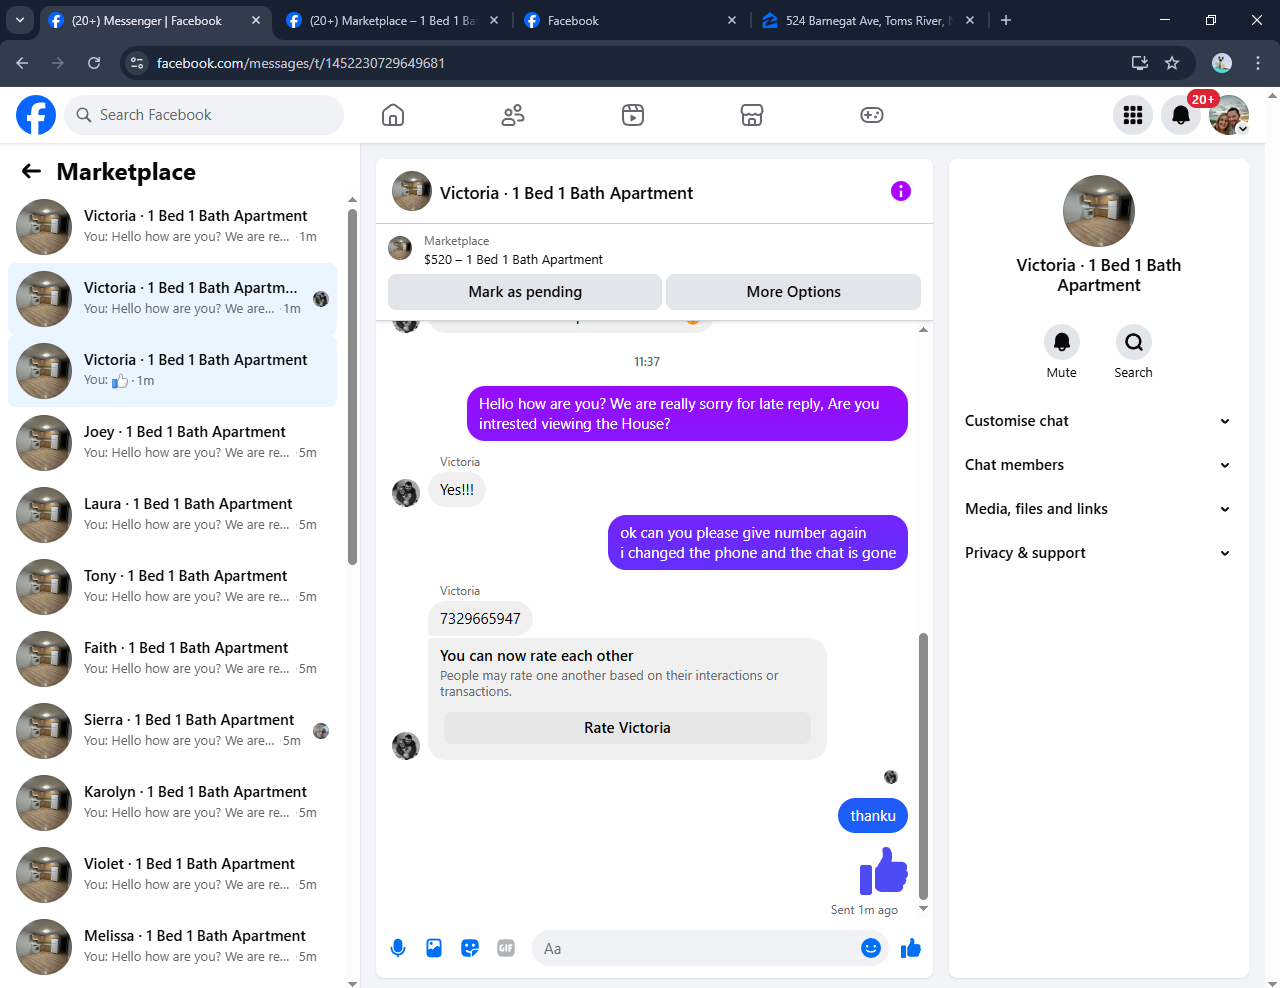Screen dimensions: 1280x988
Task: Open Karolyn's apartment conversation
Action: (x=172, y=803)
